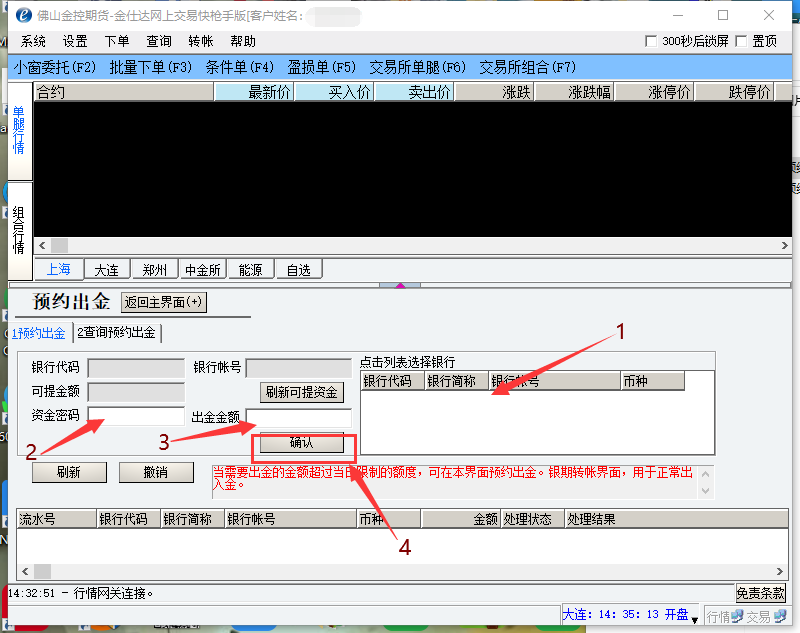Click the 银行代码 field in the form

point(136,368)
